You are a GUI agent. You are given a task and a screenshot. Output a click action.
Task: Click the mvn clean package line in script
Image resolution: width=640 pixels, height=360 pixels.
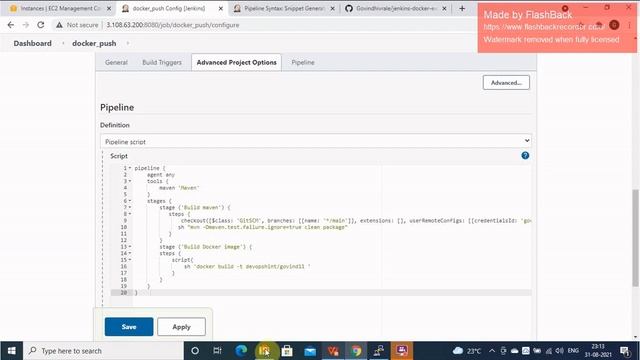click(x=263, y=227)
